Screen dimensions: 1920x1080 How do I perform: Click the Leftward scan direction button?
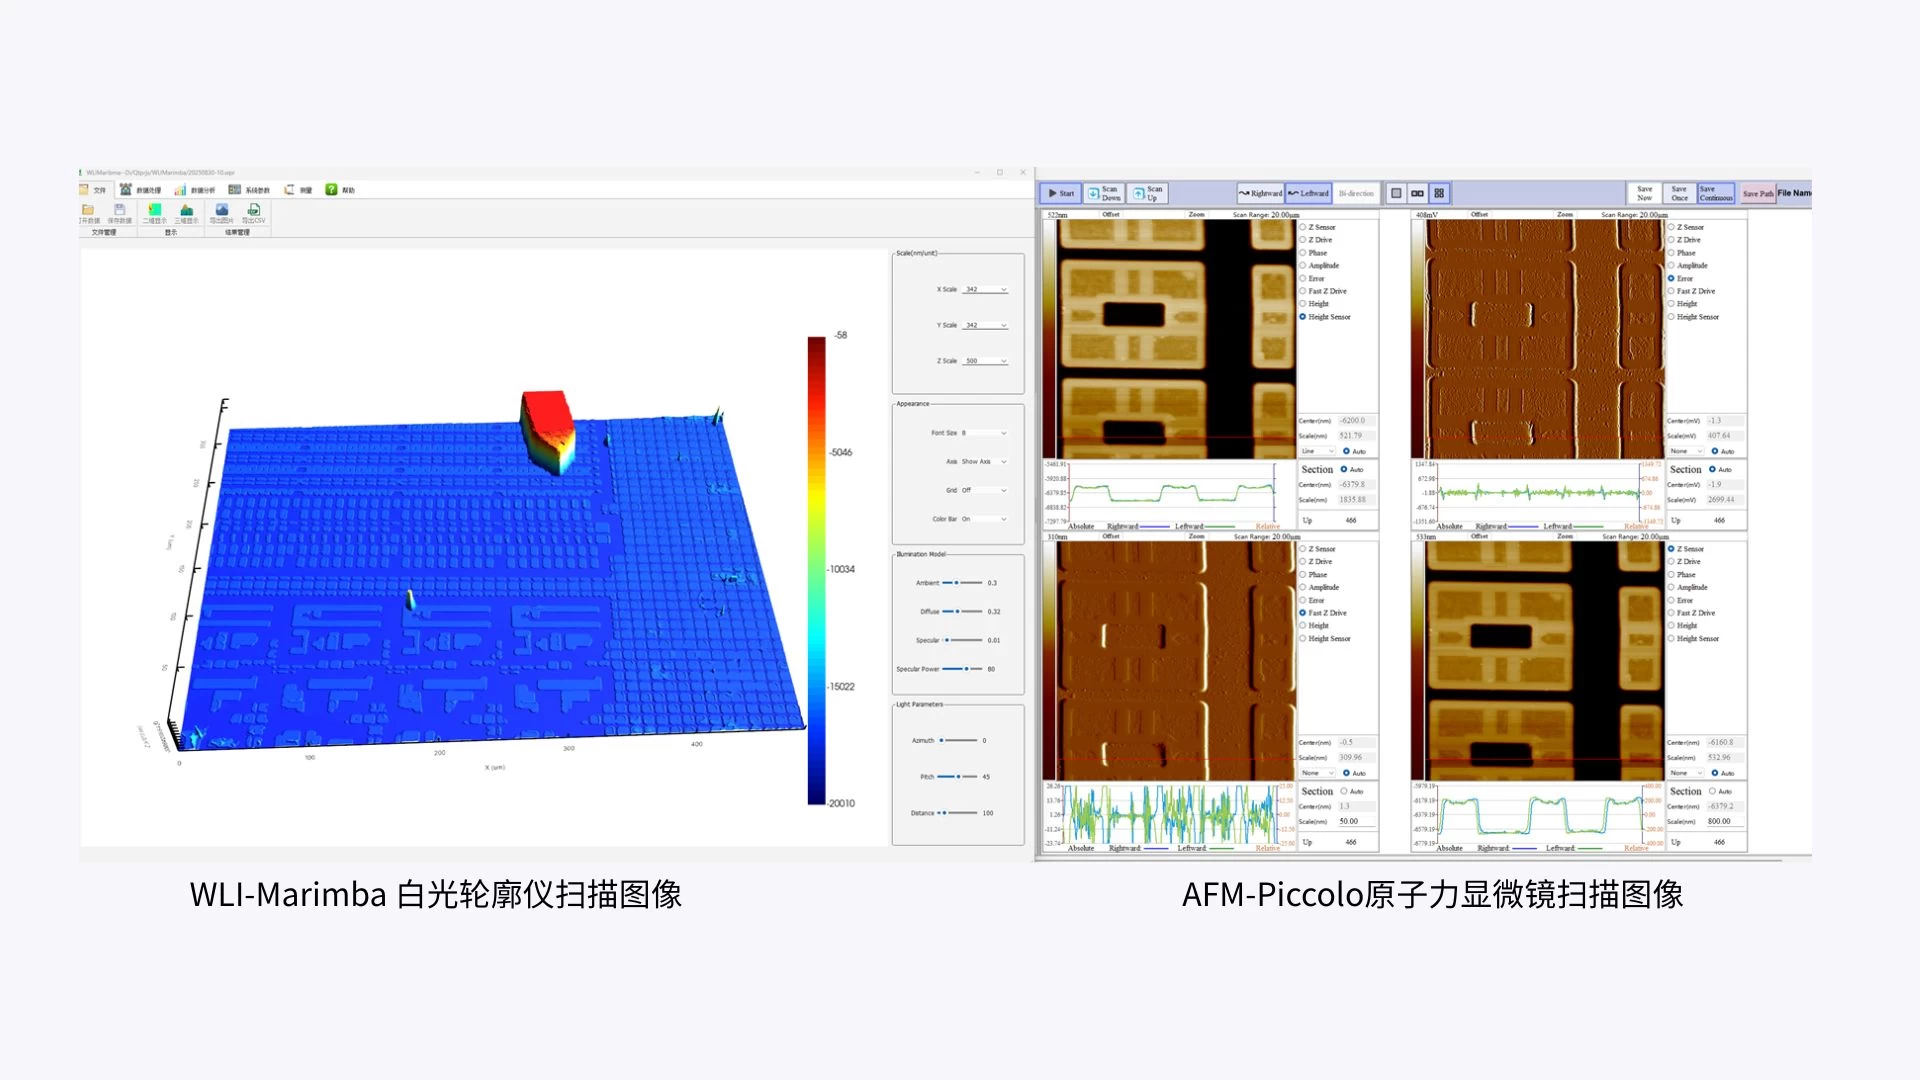[1308, 193]
